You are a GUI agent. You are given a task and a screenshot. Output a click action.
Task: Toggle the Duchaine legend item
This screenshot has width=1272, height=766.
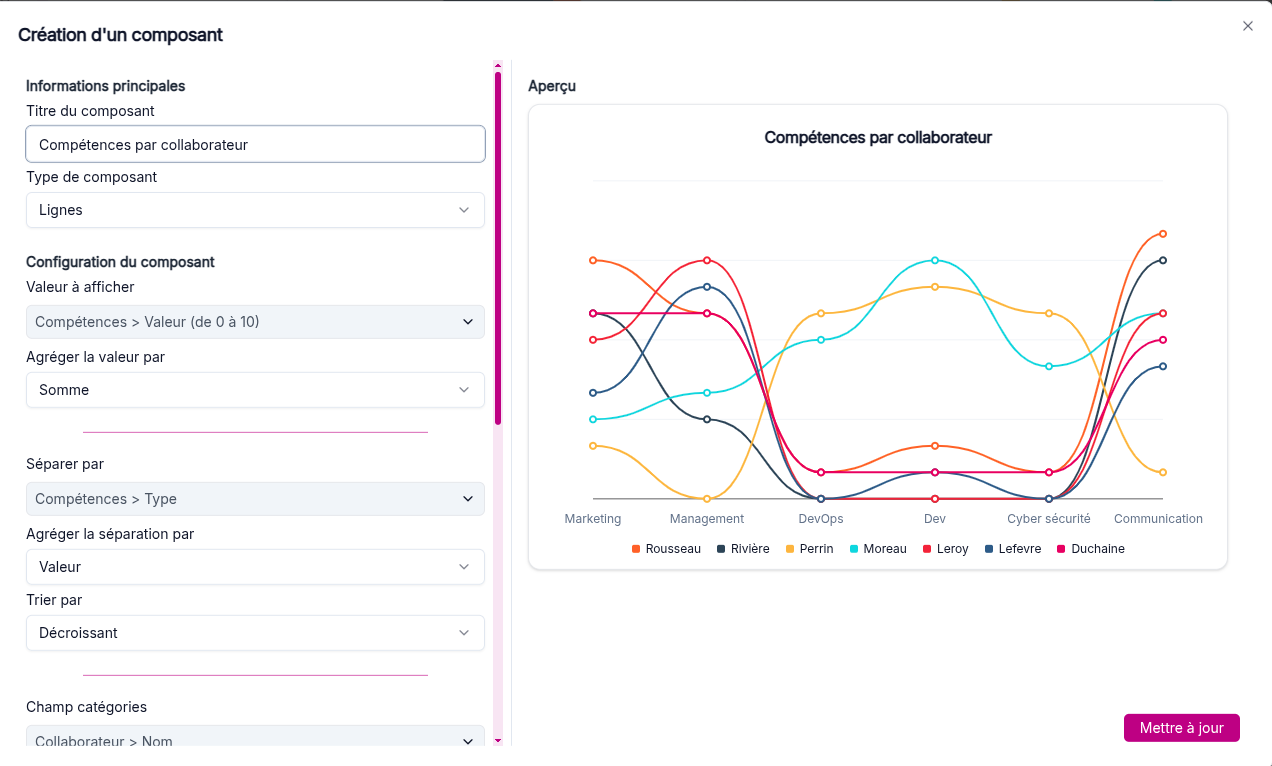point(1090,548)
